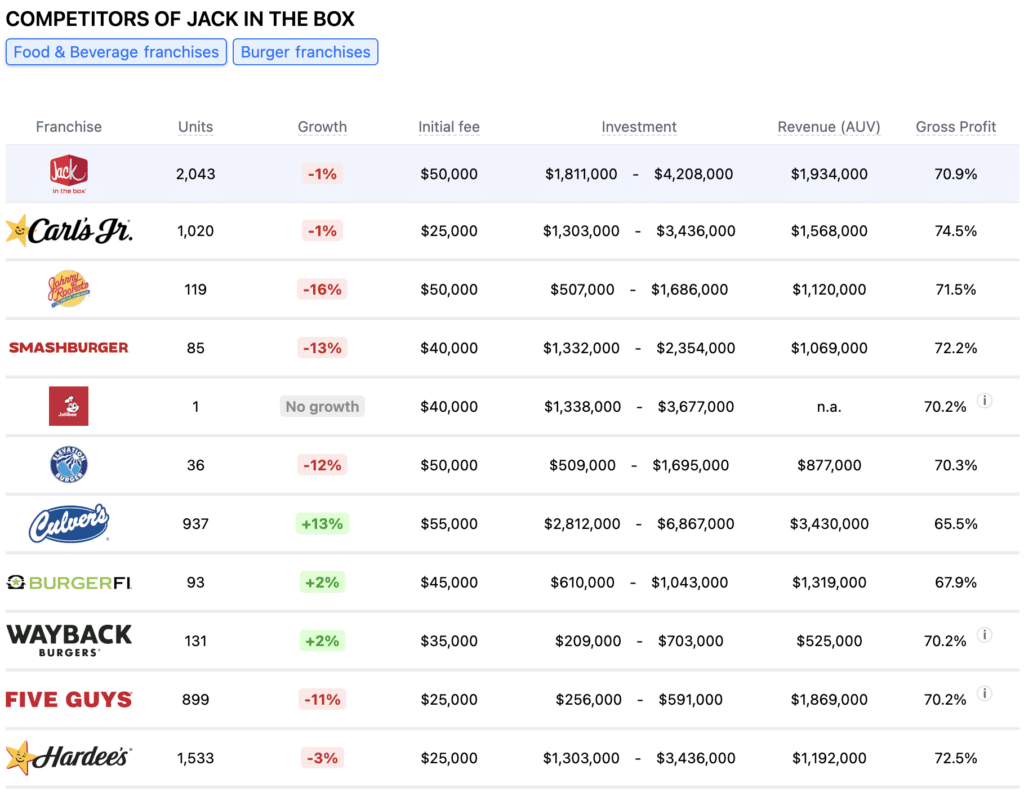The height and width of the screenshot is (801, 1024).
Task: Click info icon in Wayback Burgers row
Action: (985, 635)
